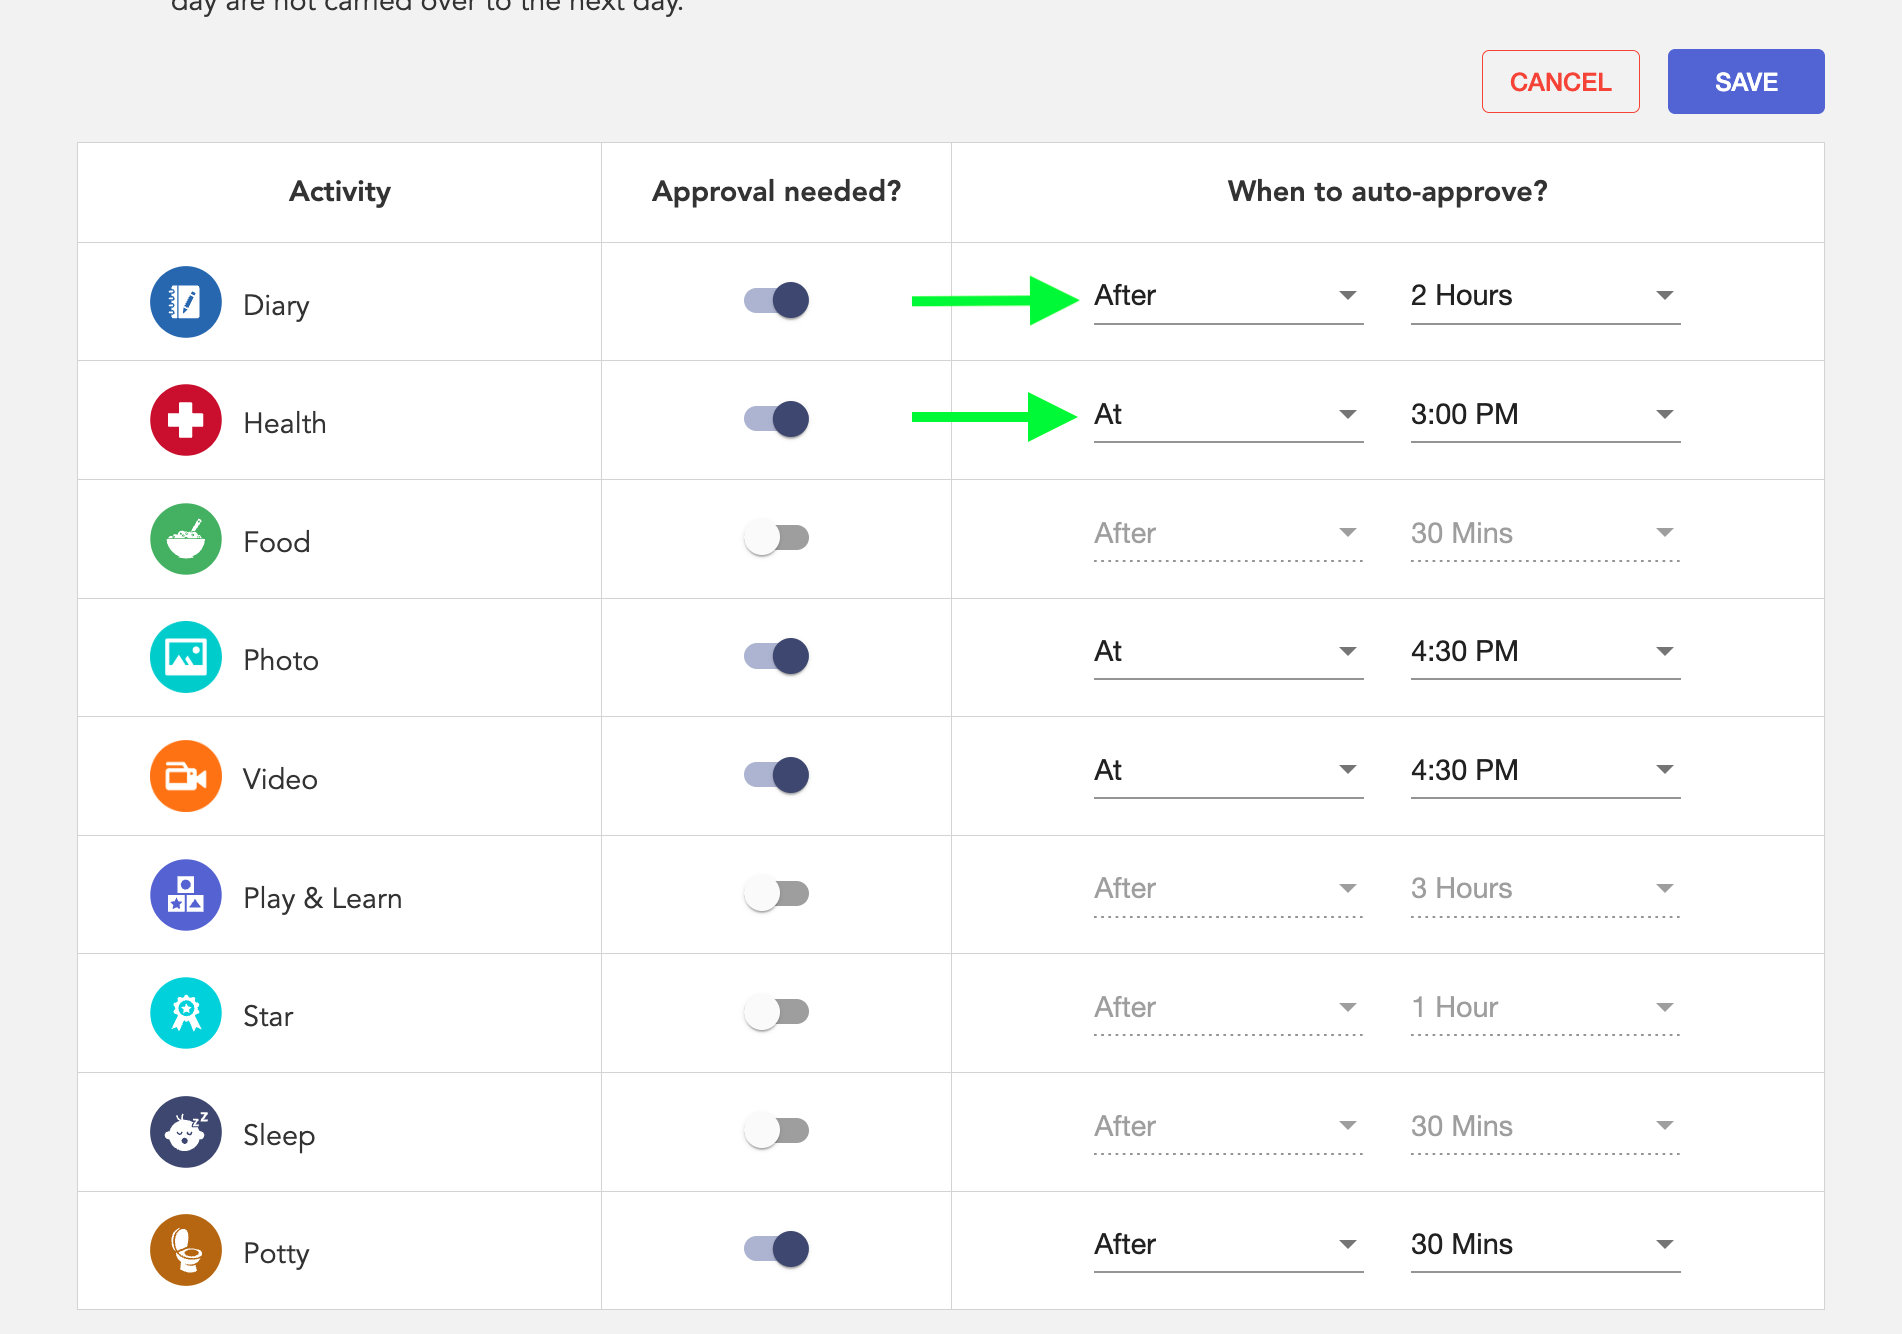Click the 'Play & Learn' activity label
This screenshot has height=1334, width=1902.
point(323,898)
